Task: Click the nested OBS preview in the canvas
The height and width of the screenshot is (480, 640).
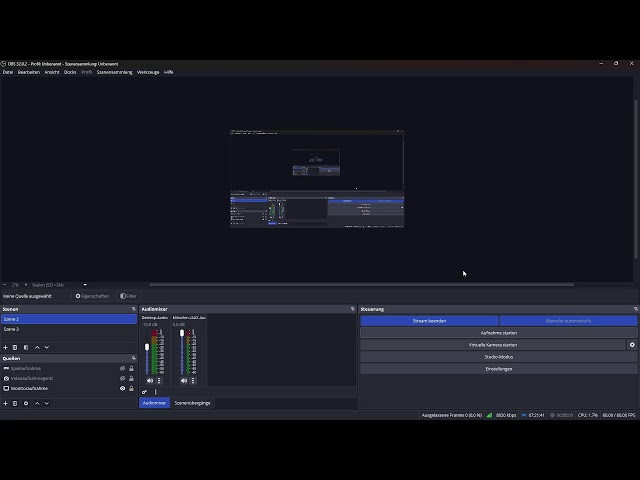Action: coord(317,179)
